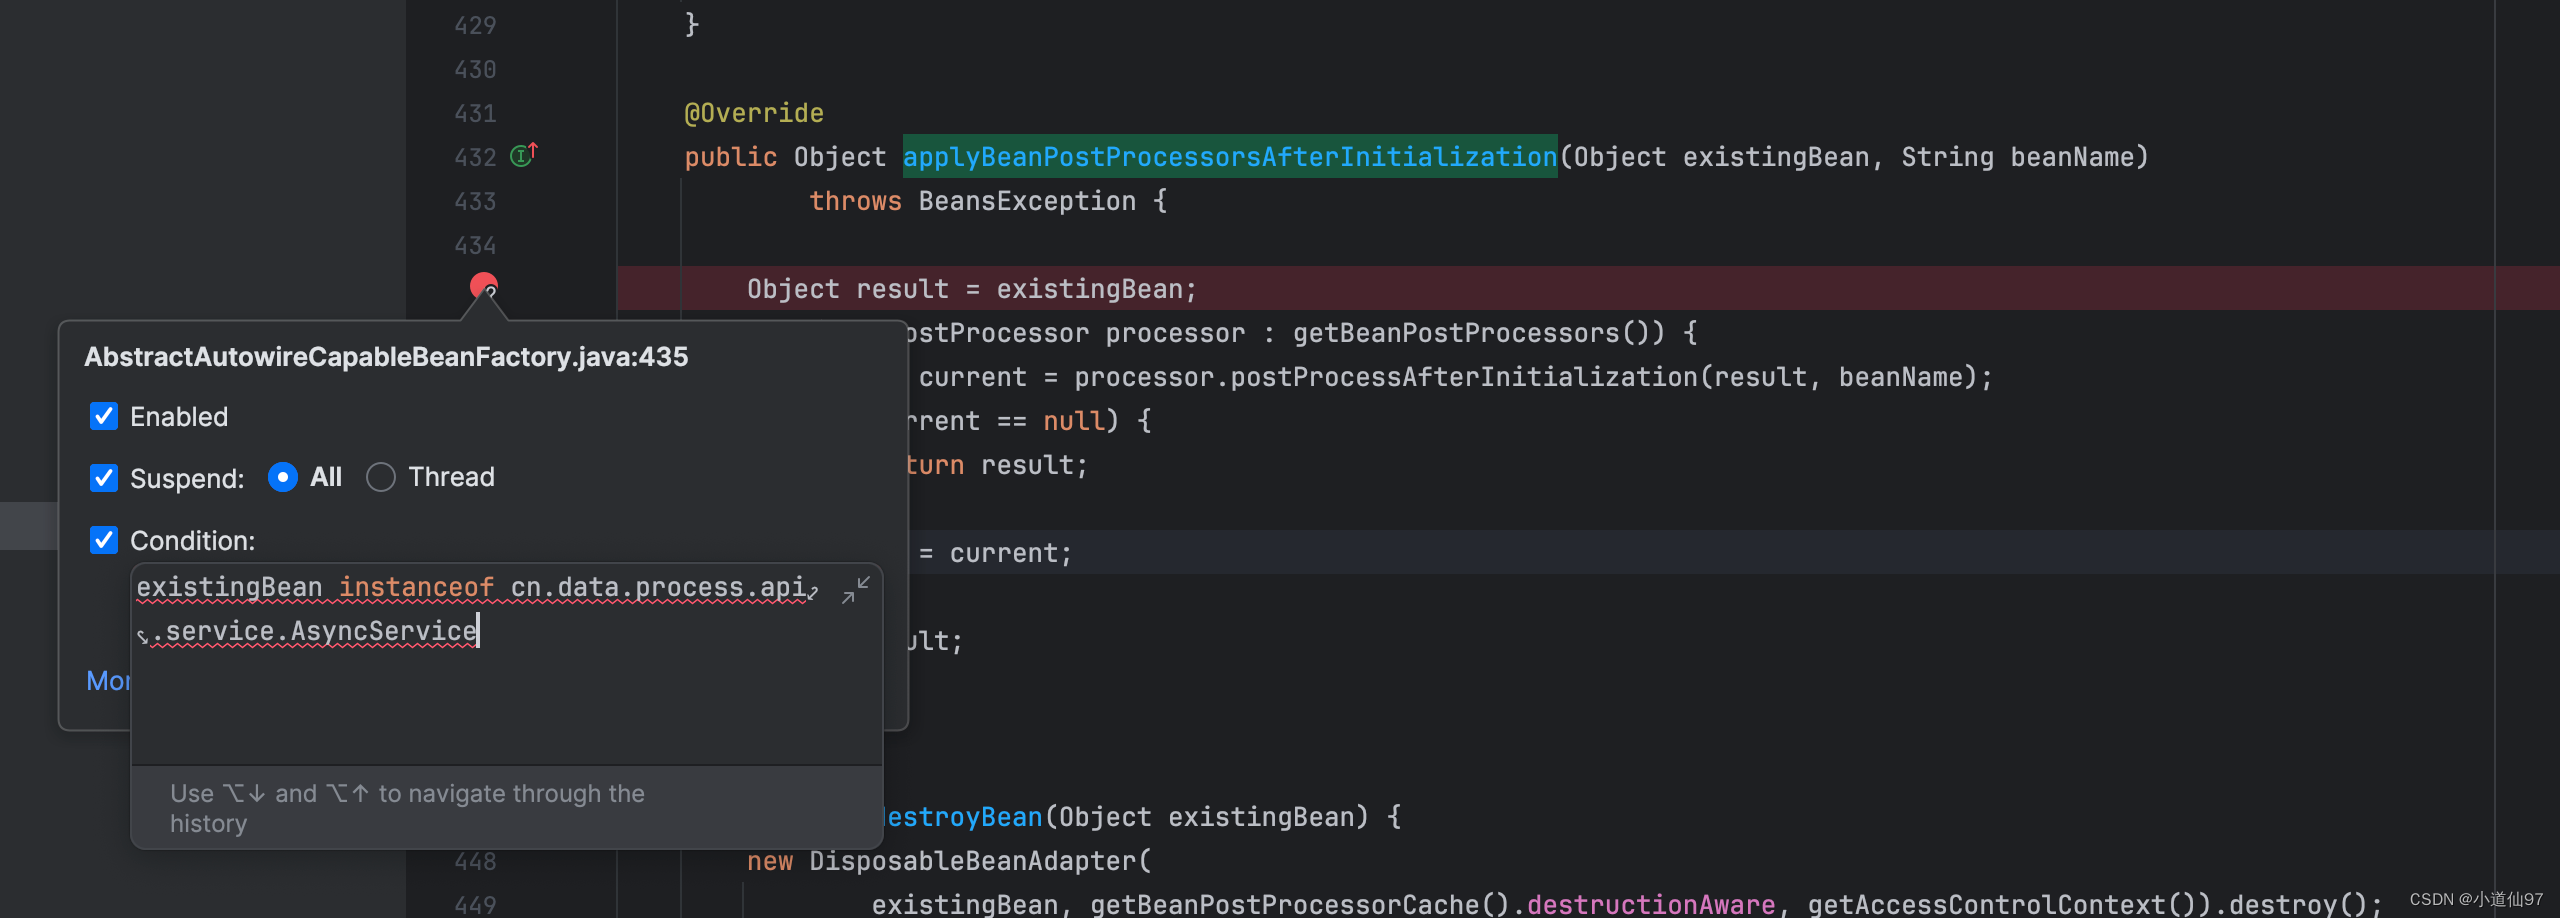Collapse the condition editor with the shrink arrows
Image resolution: width=2560 pixels, height=918 pixels.
coord(856,590)
